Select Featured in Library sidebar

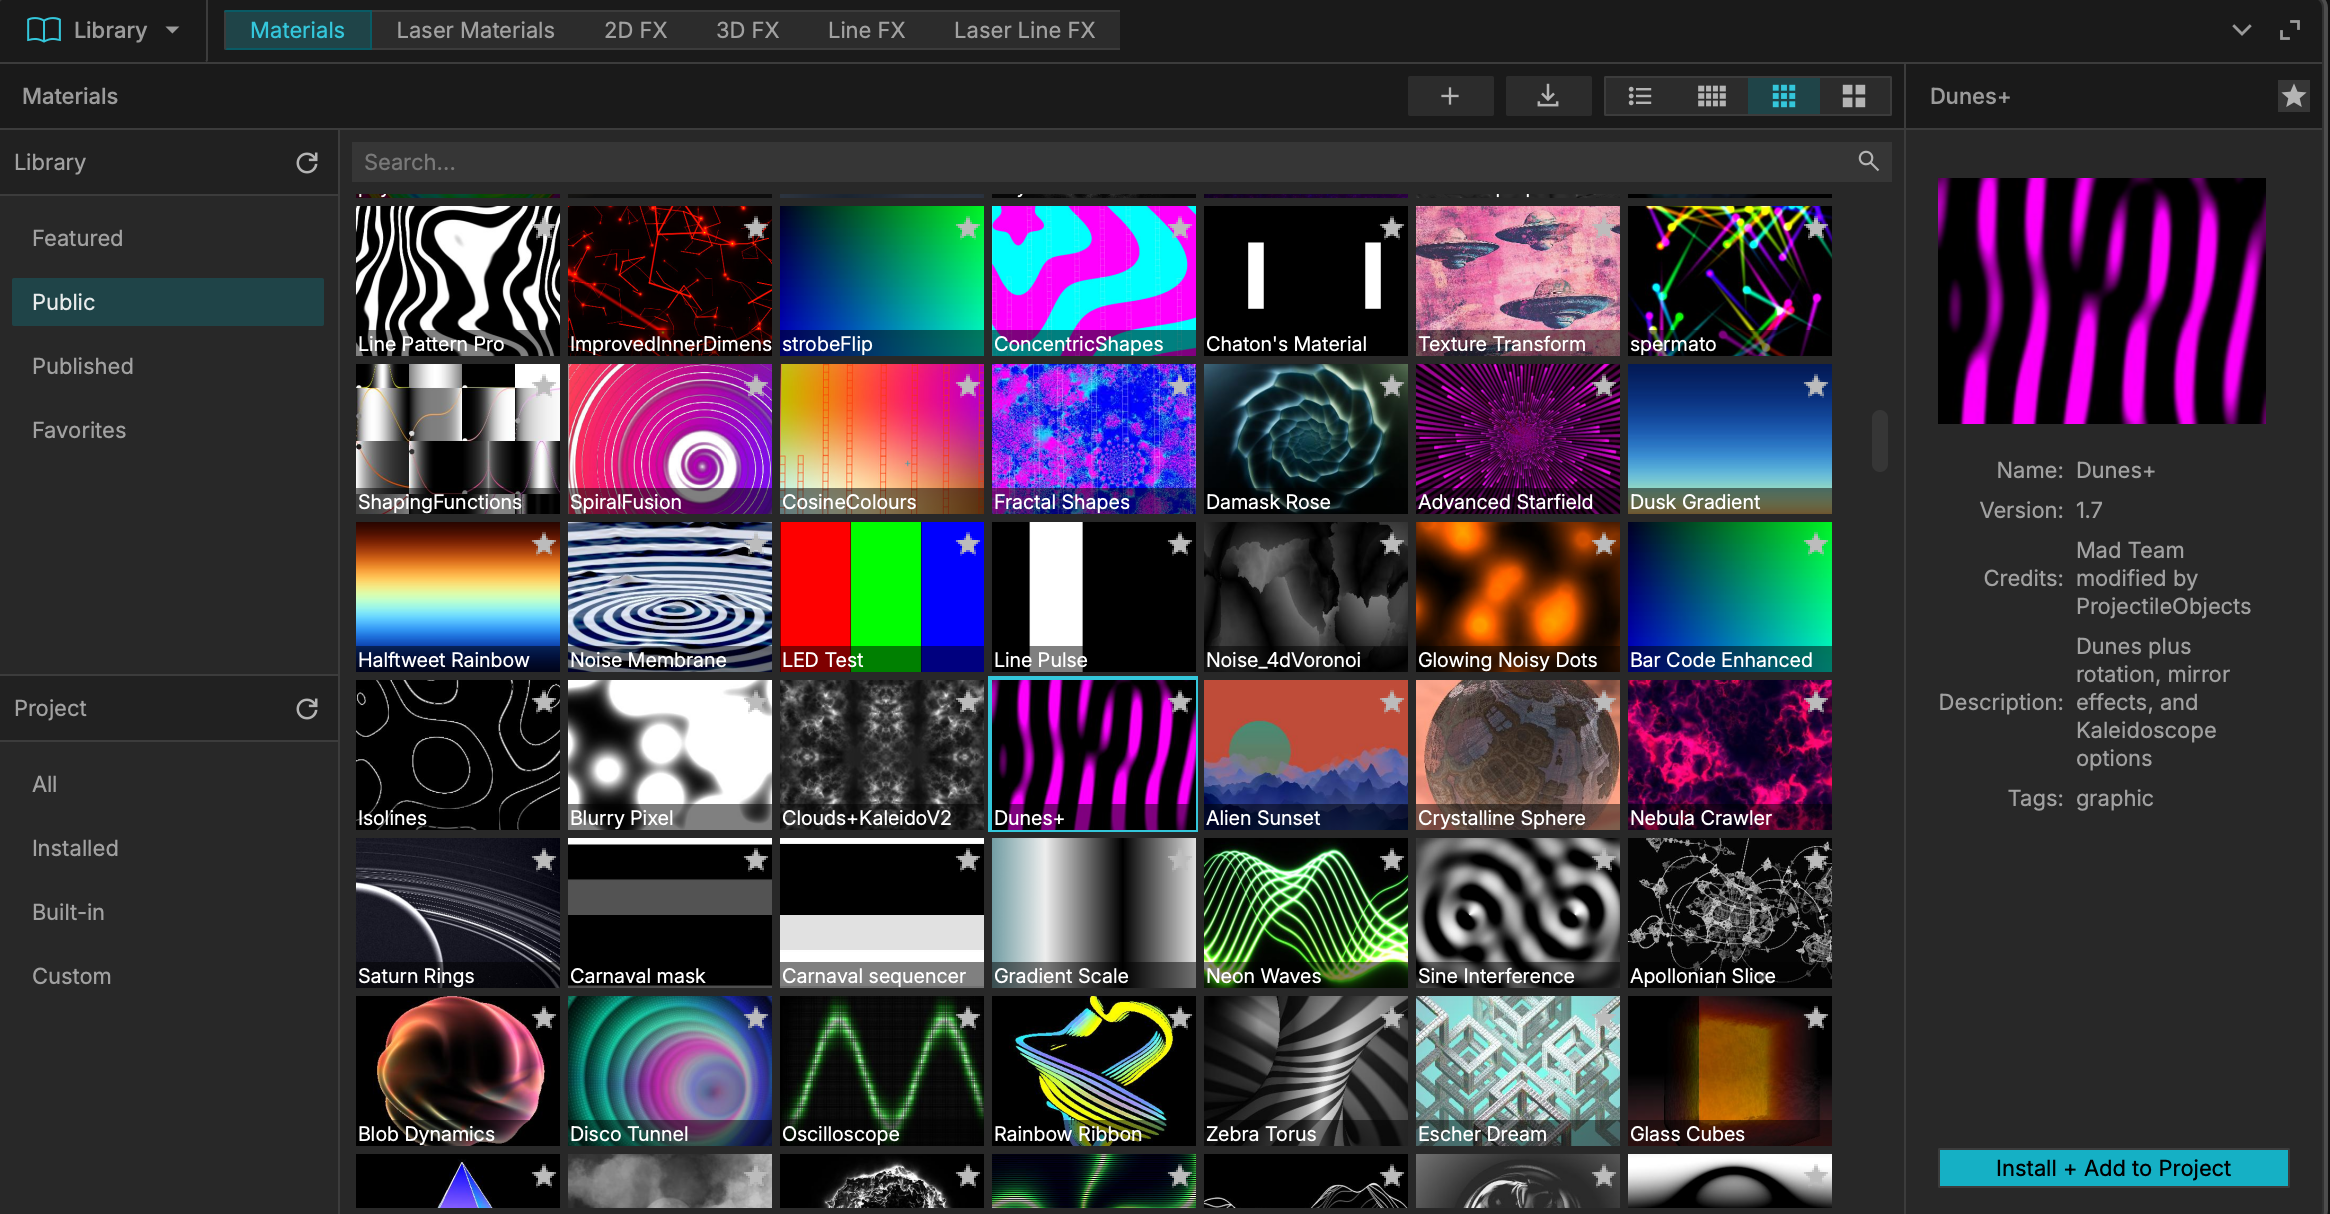coord(168,238)
